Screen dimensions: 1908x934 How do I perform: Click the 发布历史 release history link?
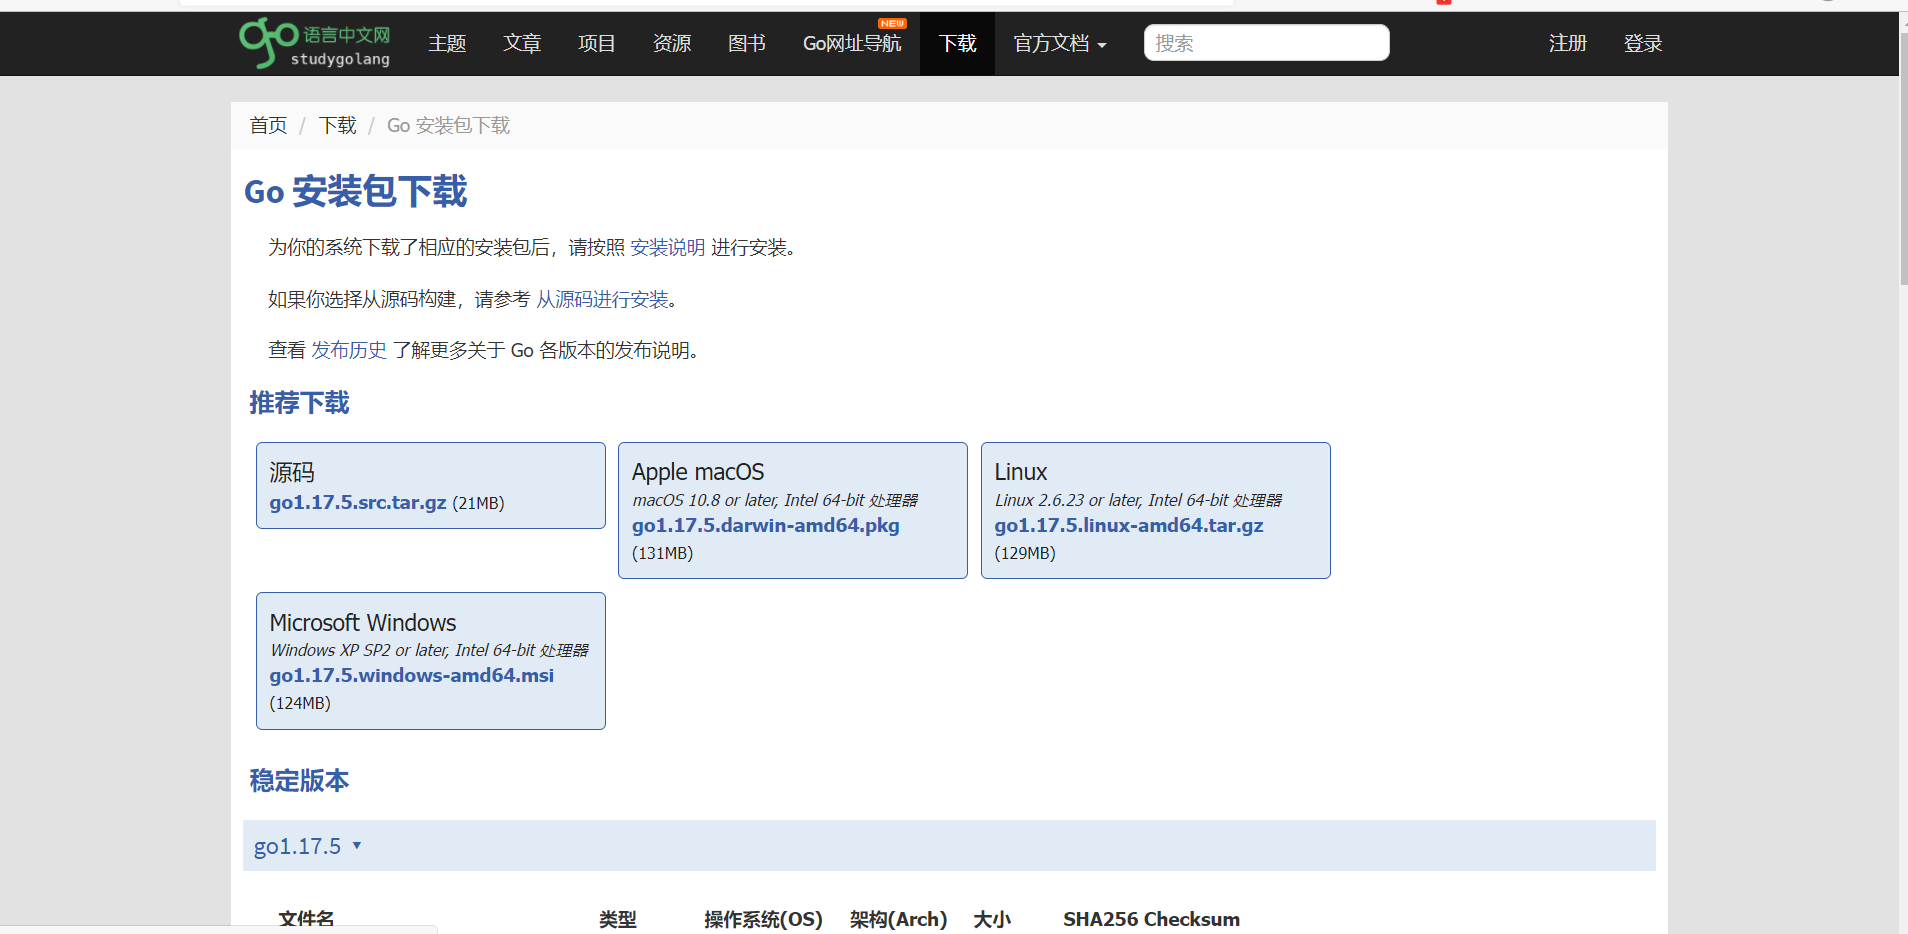(348, 350)
